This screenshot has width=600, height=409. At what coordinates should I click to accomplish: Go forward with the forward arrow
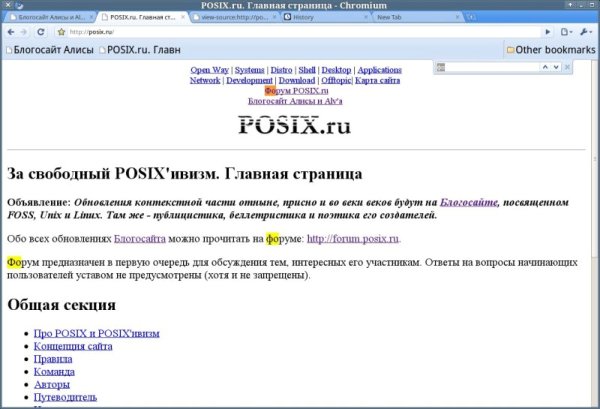(x=24, y=32)
